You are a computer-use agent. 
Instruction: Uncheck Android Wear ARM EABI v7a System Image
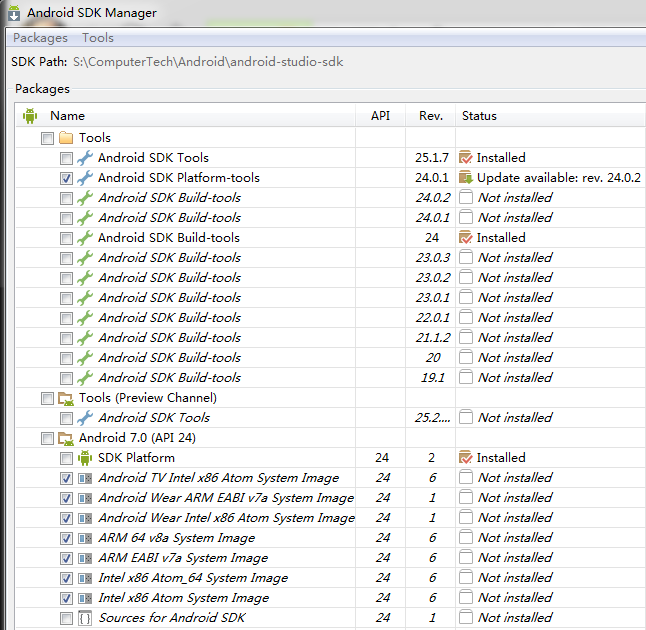pos(66,499)
